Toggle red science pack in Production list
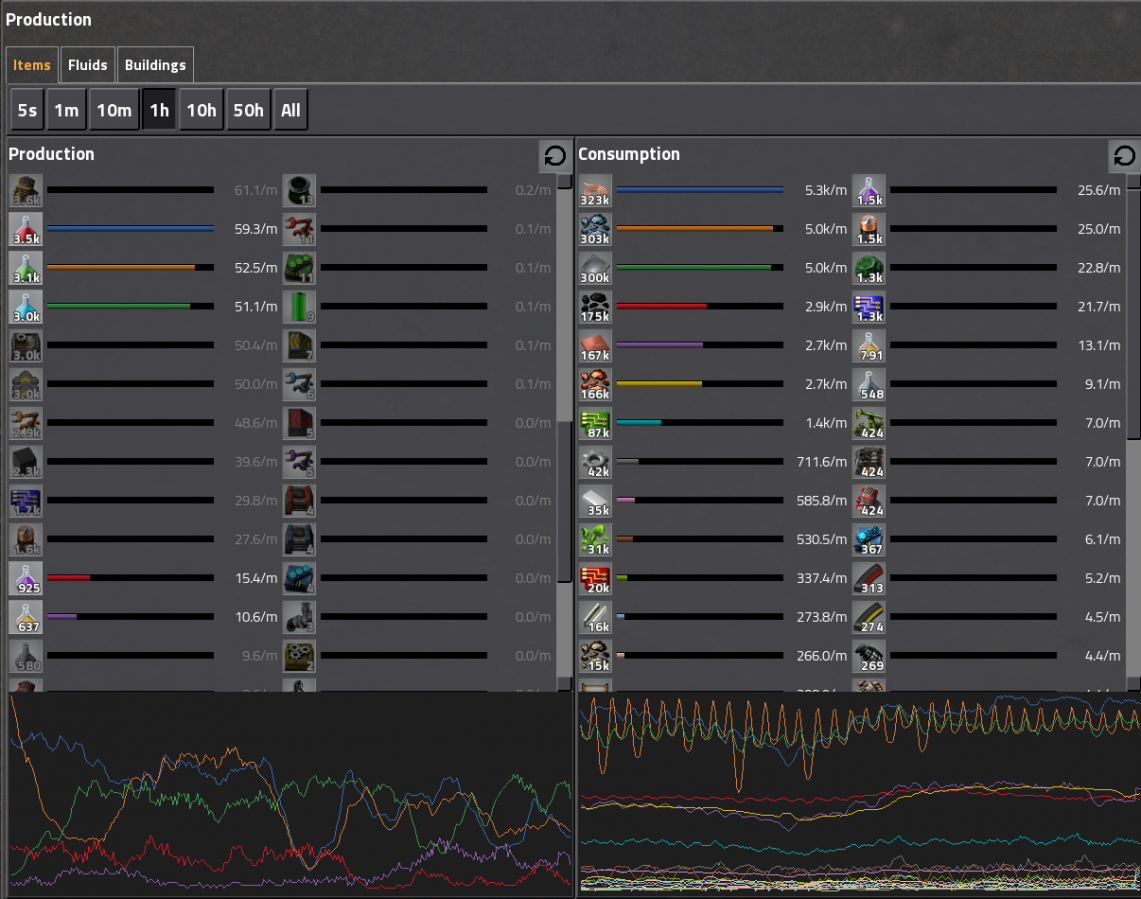The image size is (1141, 899). (x=25, y=229)
